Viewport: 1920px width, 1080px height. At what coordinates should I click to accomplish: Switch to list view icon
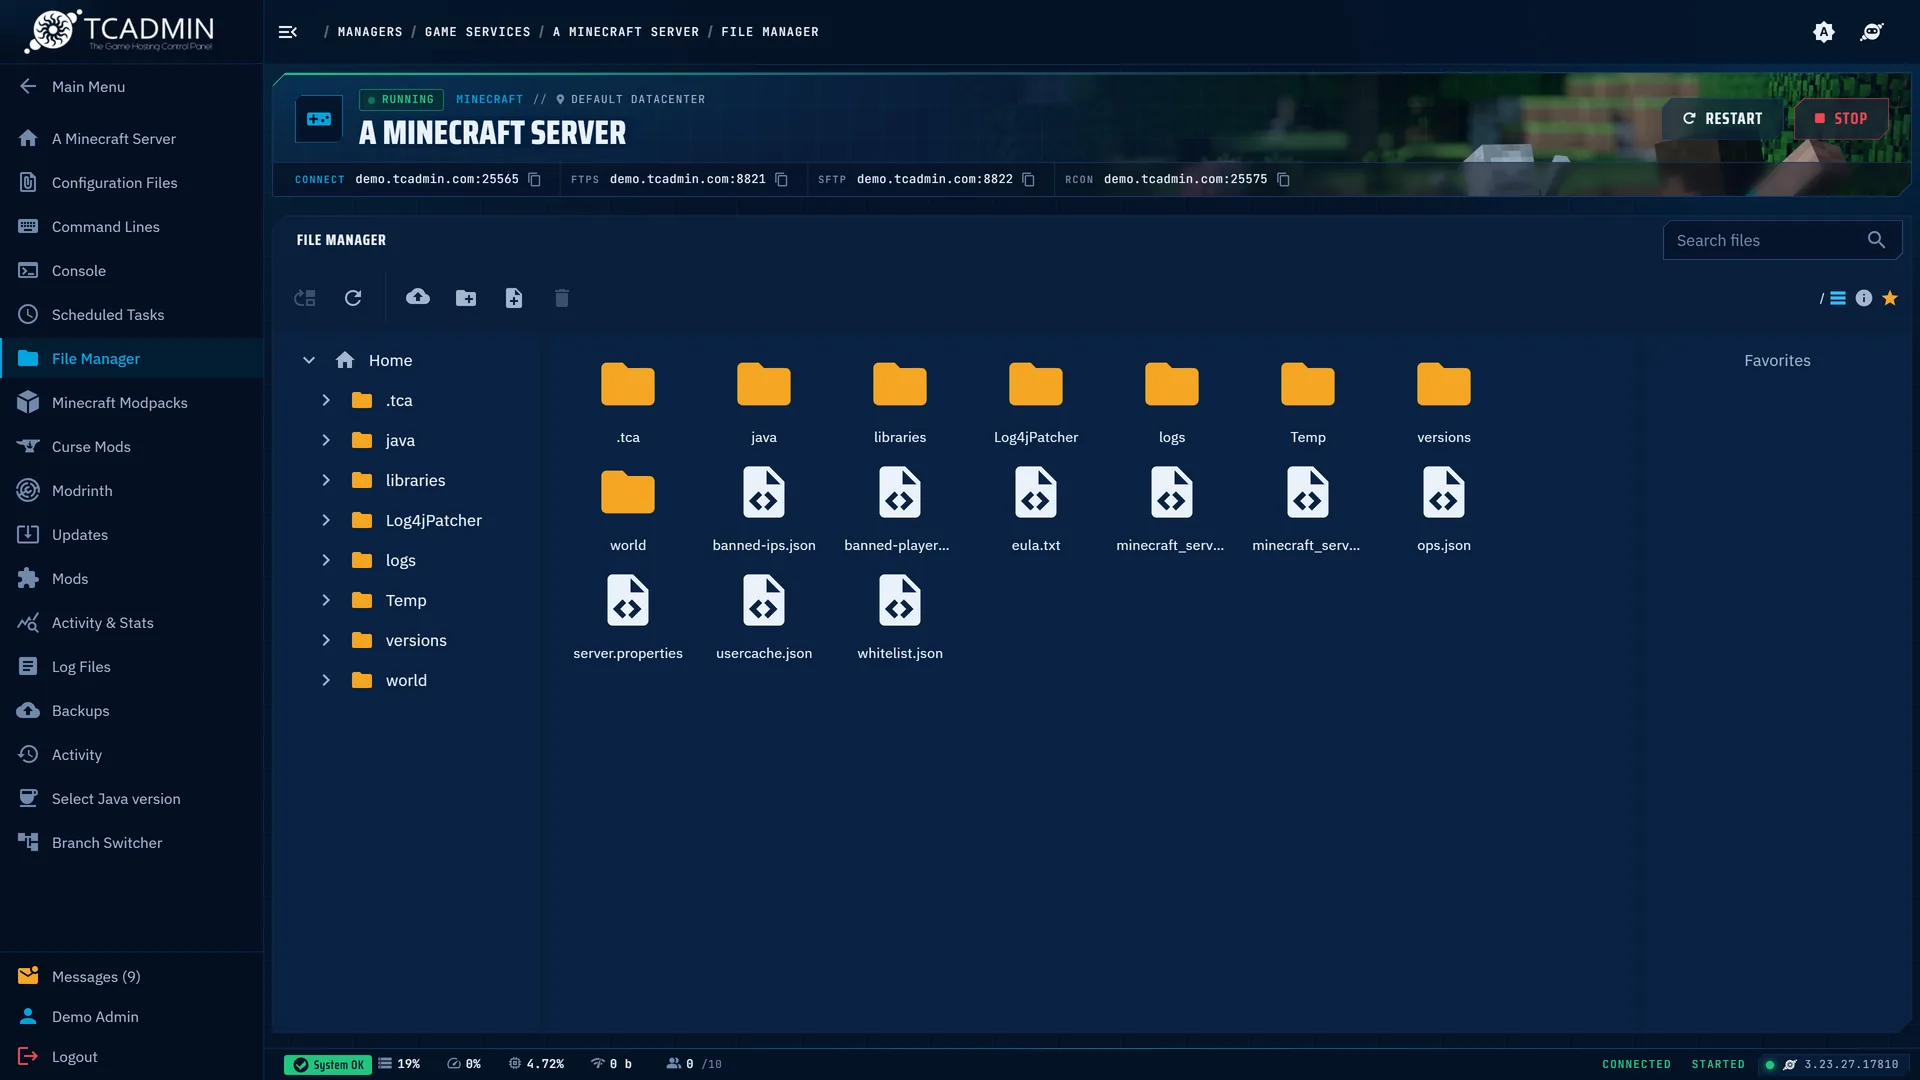click(x=1838, y=298)
